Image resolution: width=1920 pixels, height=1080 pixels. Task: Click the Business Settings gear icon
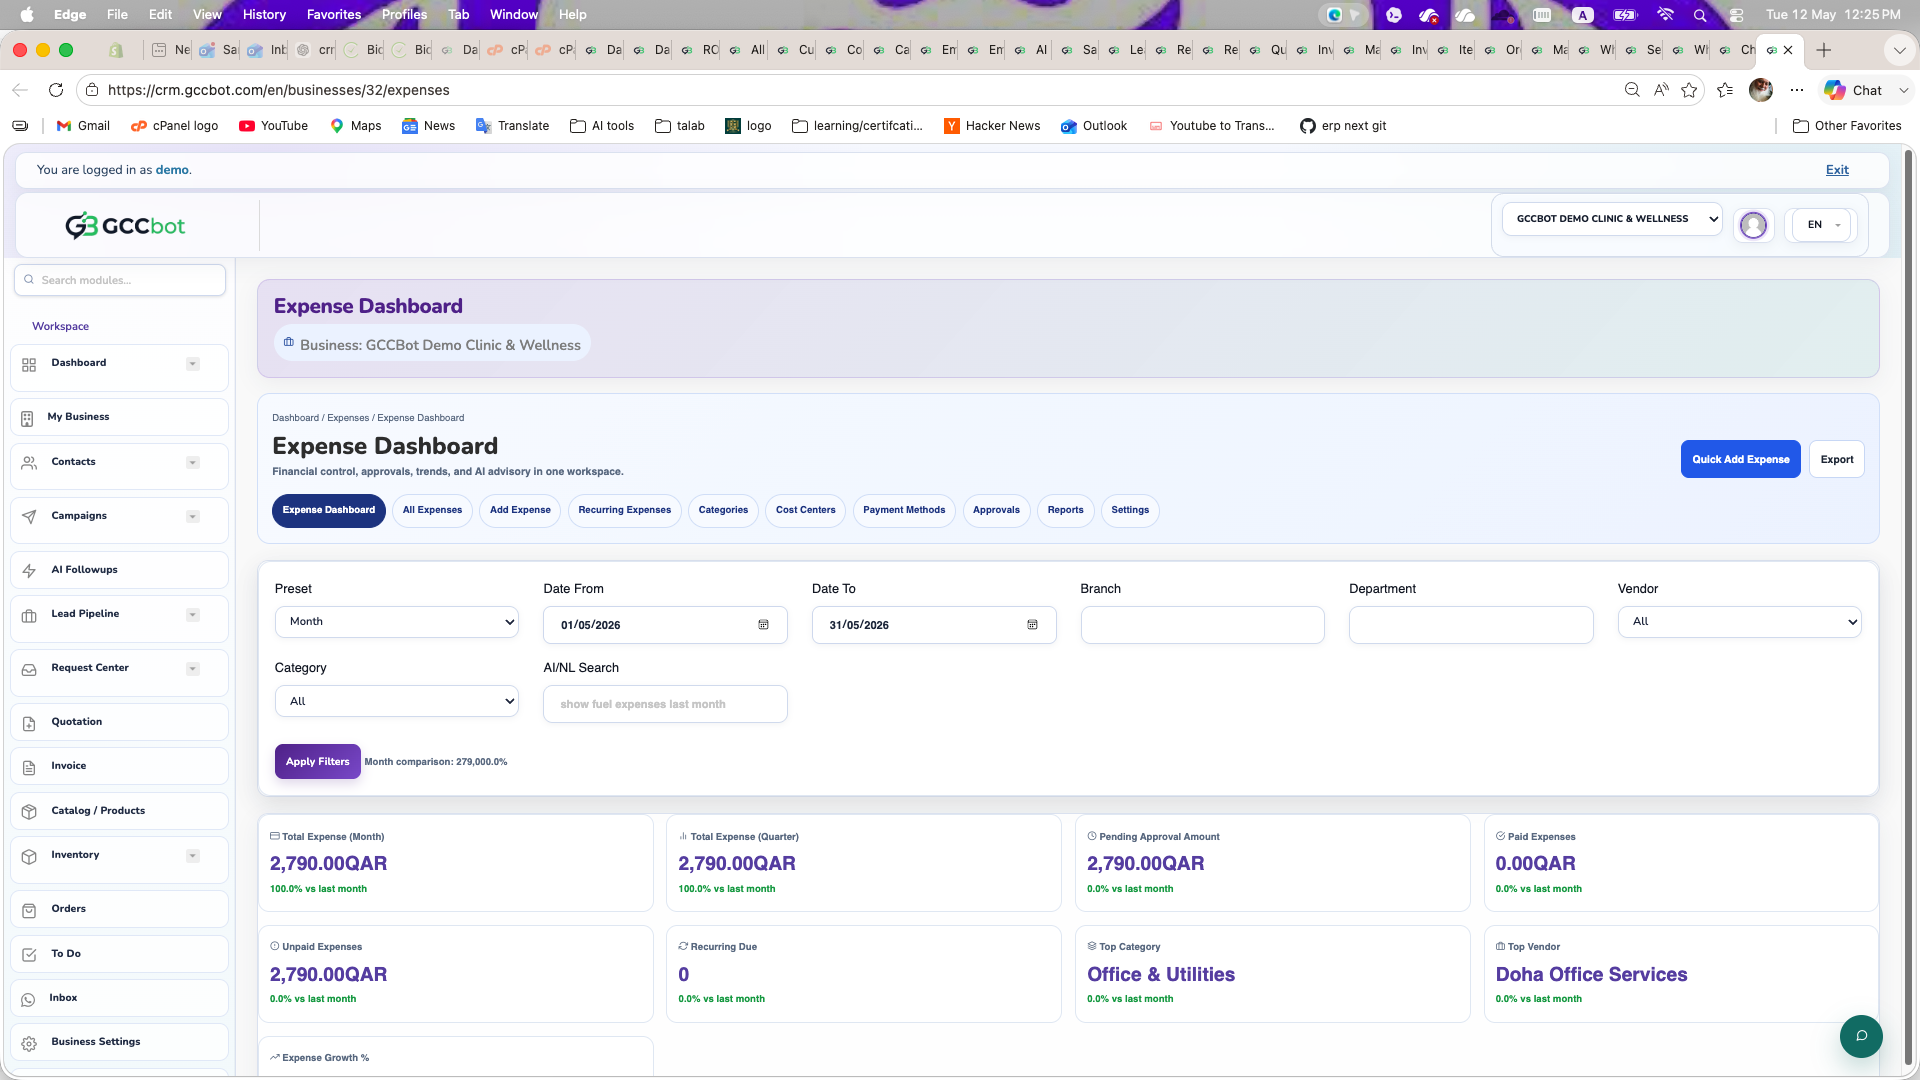point(29,1043)
